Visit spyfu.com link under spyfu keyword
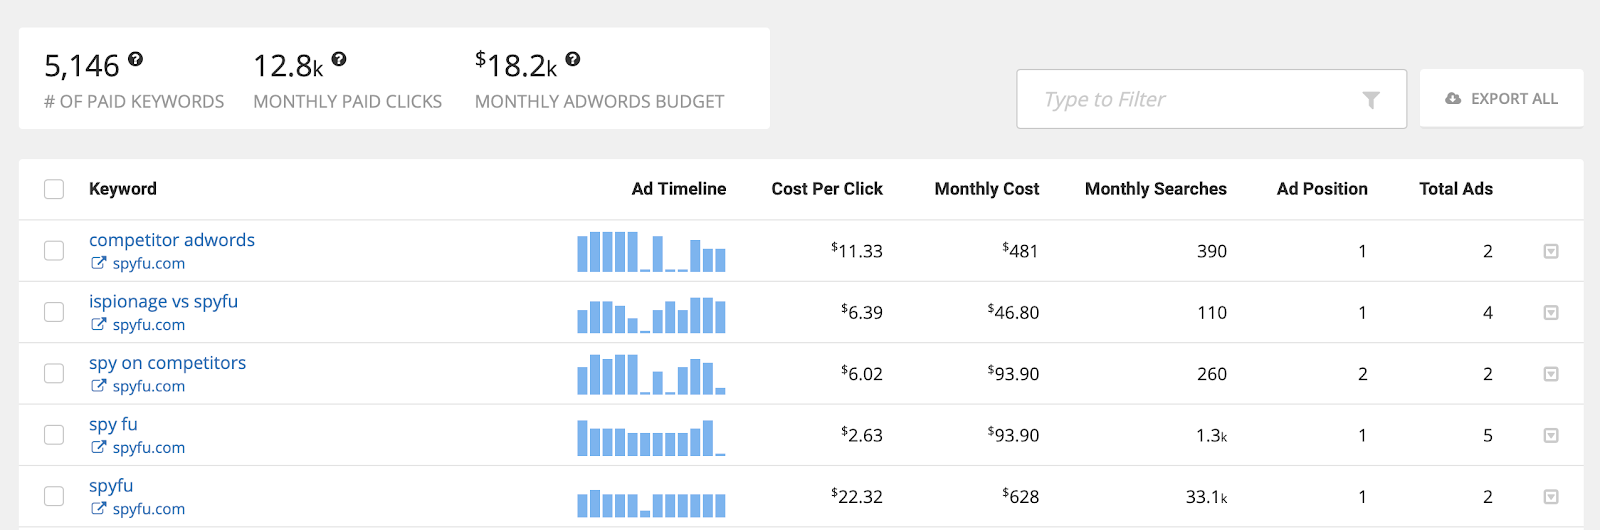This screenshot has width=1600, height=530. [x=149, y=509]
